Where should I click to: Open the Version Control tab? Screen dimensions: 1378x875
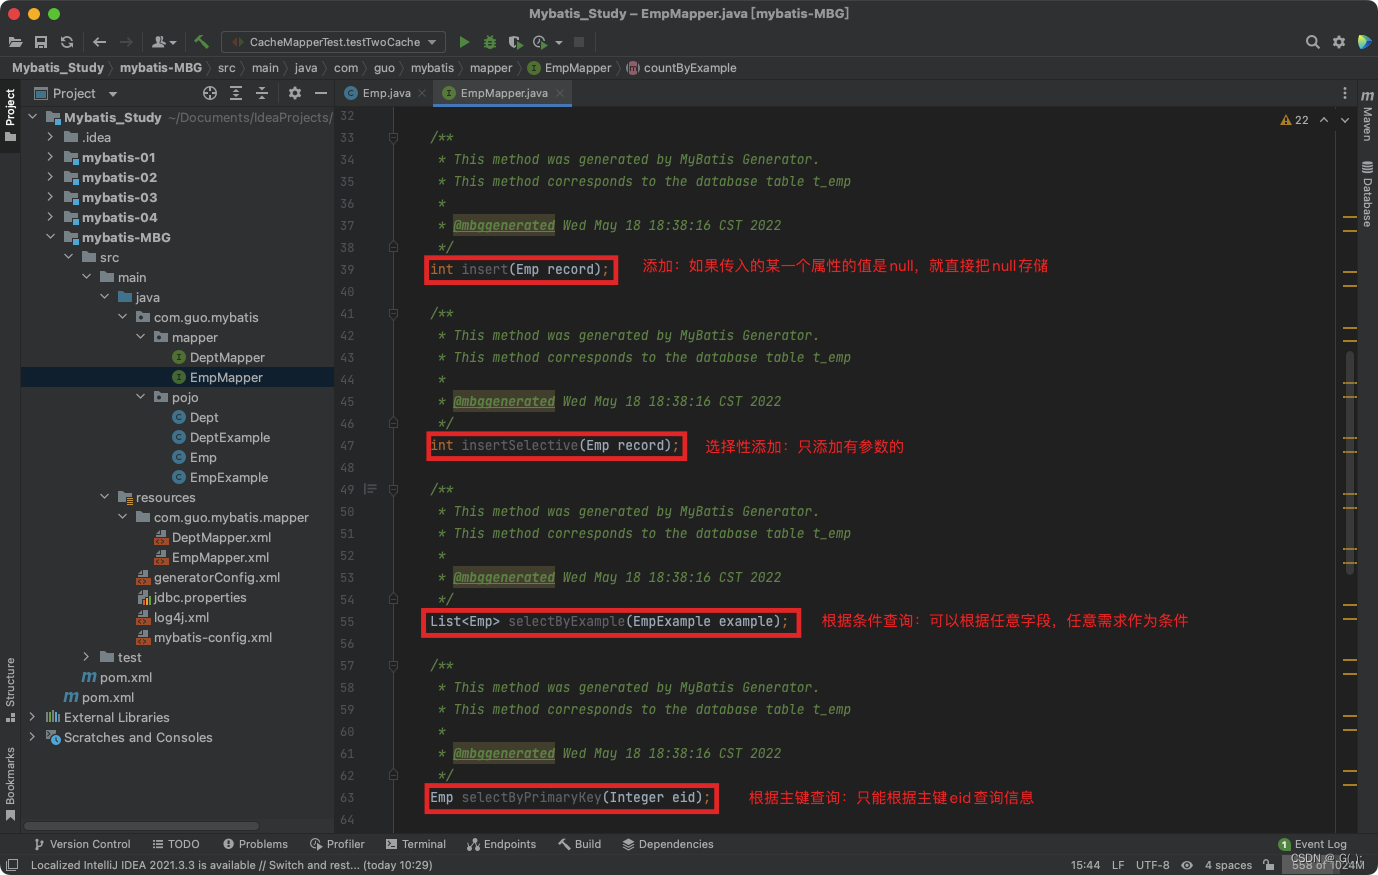82,844
